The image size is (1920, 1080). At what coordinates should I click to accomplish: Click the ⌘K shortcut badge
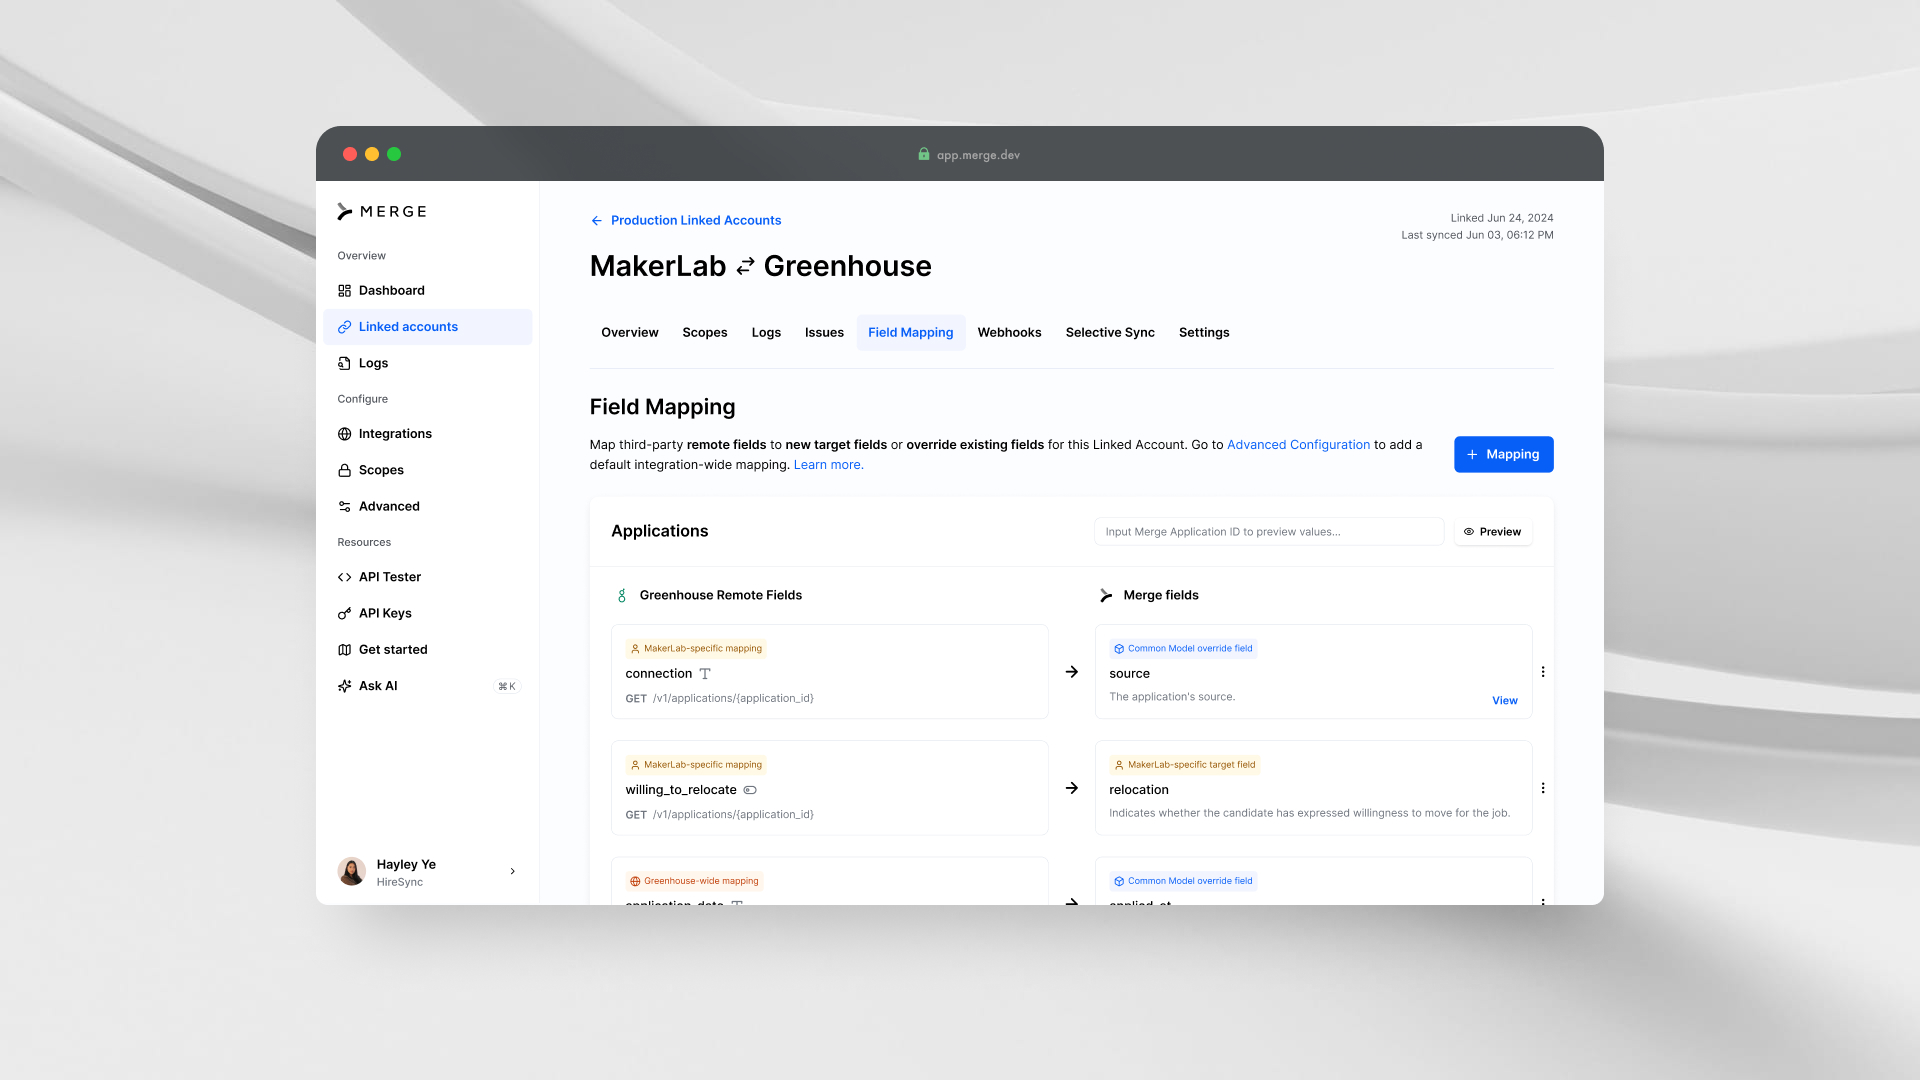[507, 686]
